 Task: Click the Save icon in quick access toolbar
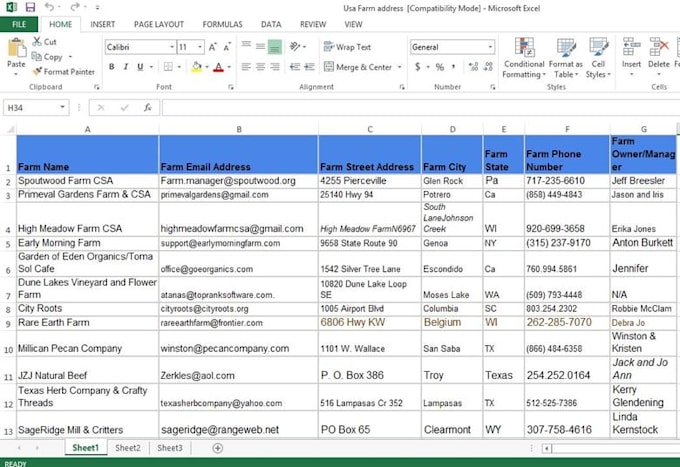(30, 7)
